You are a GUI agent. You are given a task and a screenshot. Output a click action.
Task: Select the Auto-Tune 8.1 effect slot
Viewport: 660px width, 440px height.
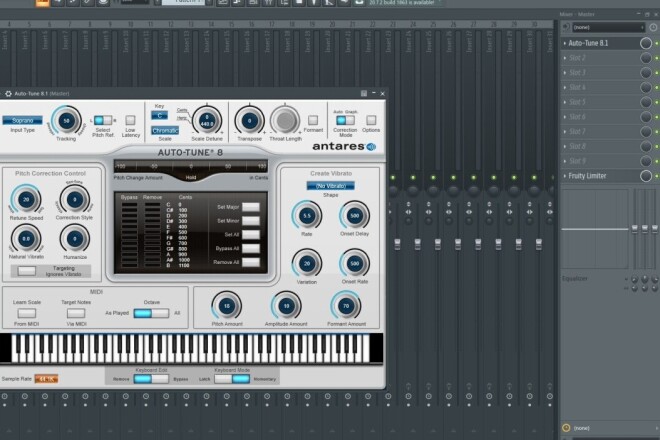(600, 43)
